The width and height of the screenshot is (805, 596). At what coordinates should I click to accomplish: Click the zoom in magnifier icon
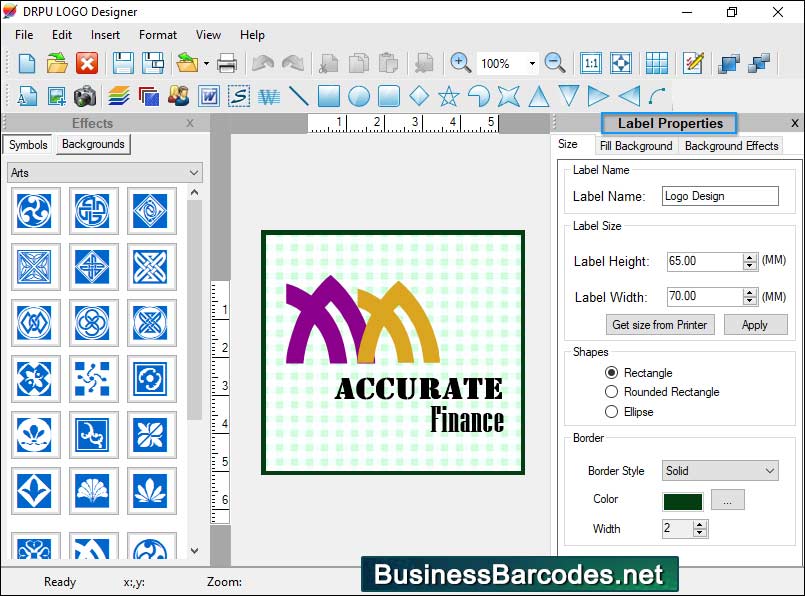click(460, 63)
